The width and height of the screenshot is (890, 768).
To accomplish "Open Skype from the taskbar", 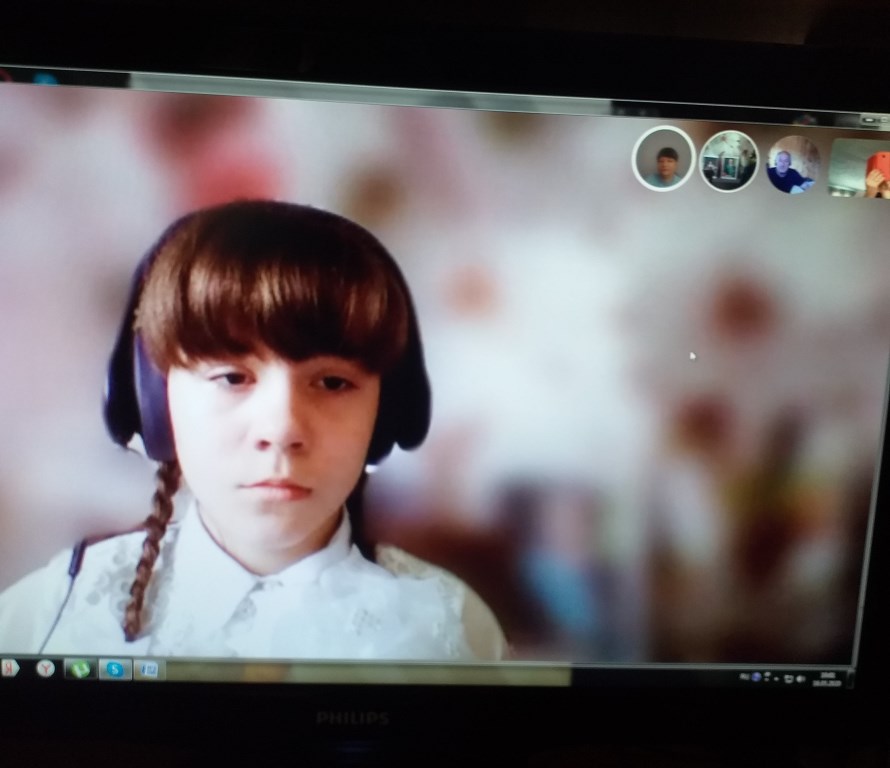I will 114,669.
